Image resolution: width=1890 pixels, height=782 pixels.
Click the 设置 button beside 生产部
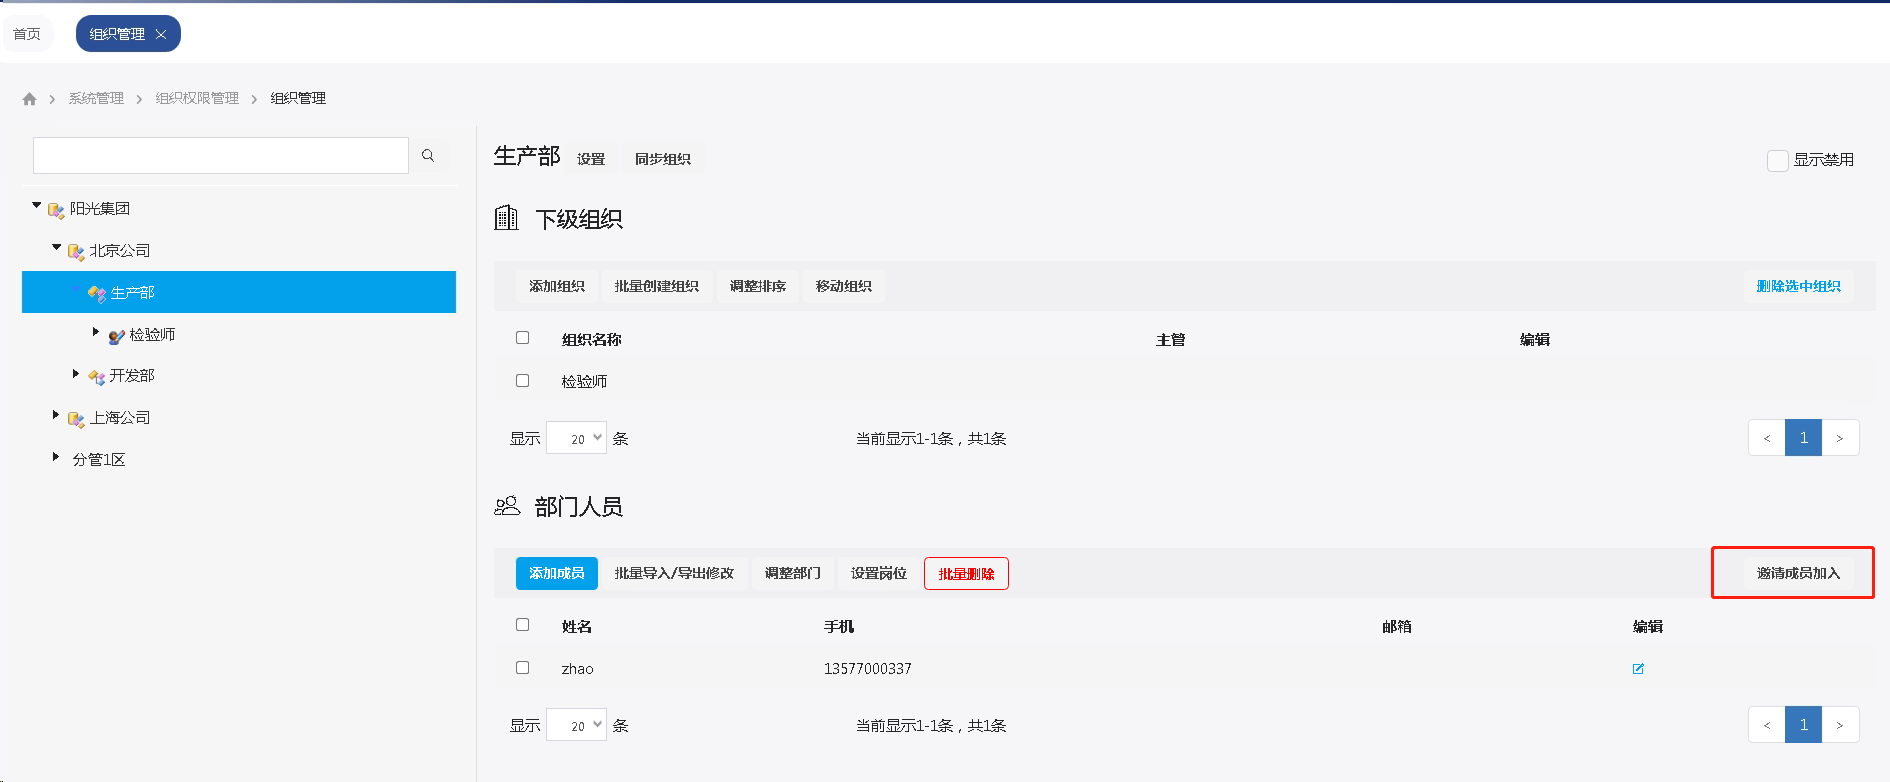pyautogui.click(x=591, y=159)
